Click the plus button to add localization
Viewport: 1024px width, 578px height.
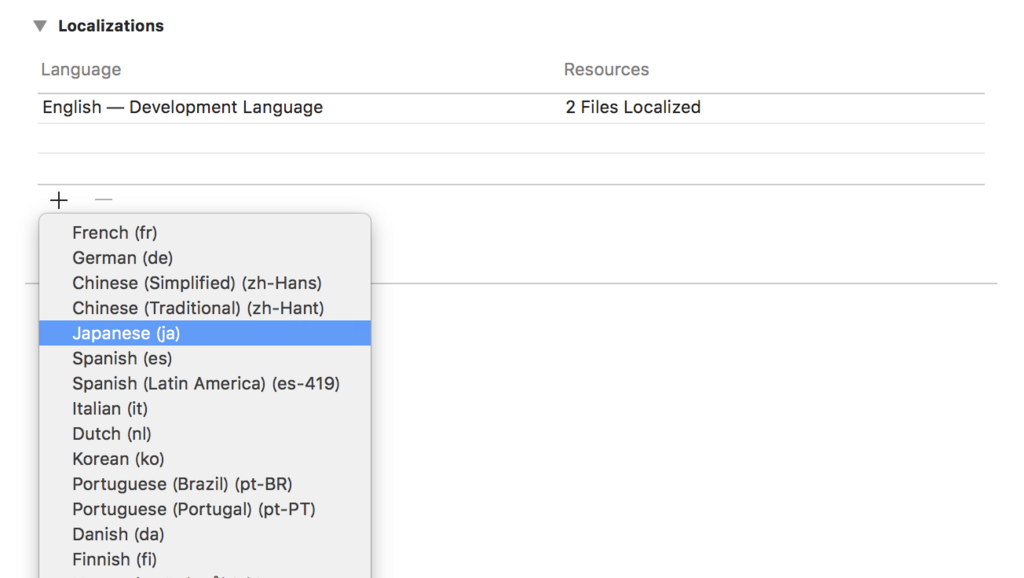tap(59, 200)
